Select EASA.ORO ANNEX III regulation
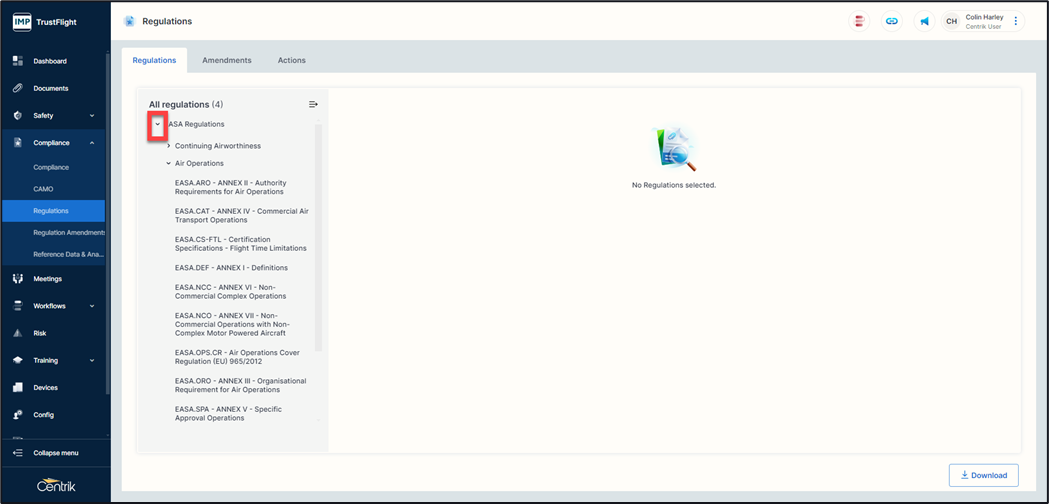Screen dimensions: 1049x504 tap(240, 385)
